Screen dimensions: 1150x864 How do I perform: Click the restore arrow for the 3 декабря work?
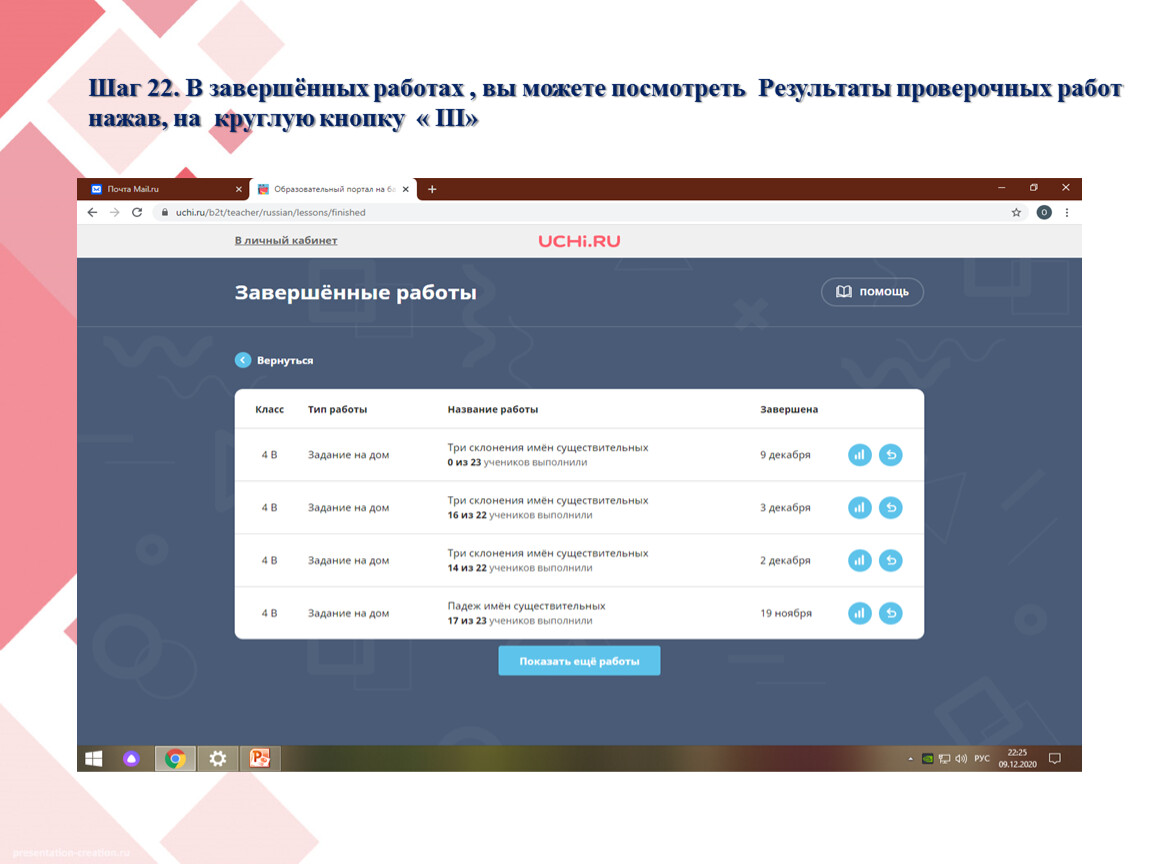tap(890, 508)
